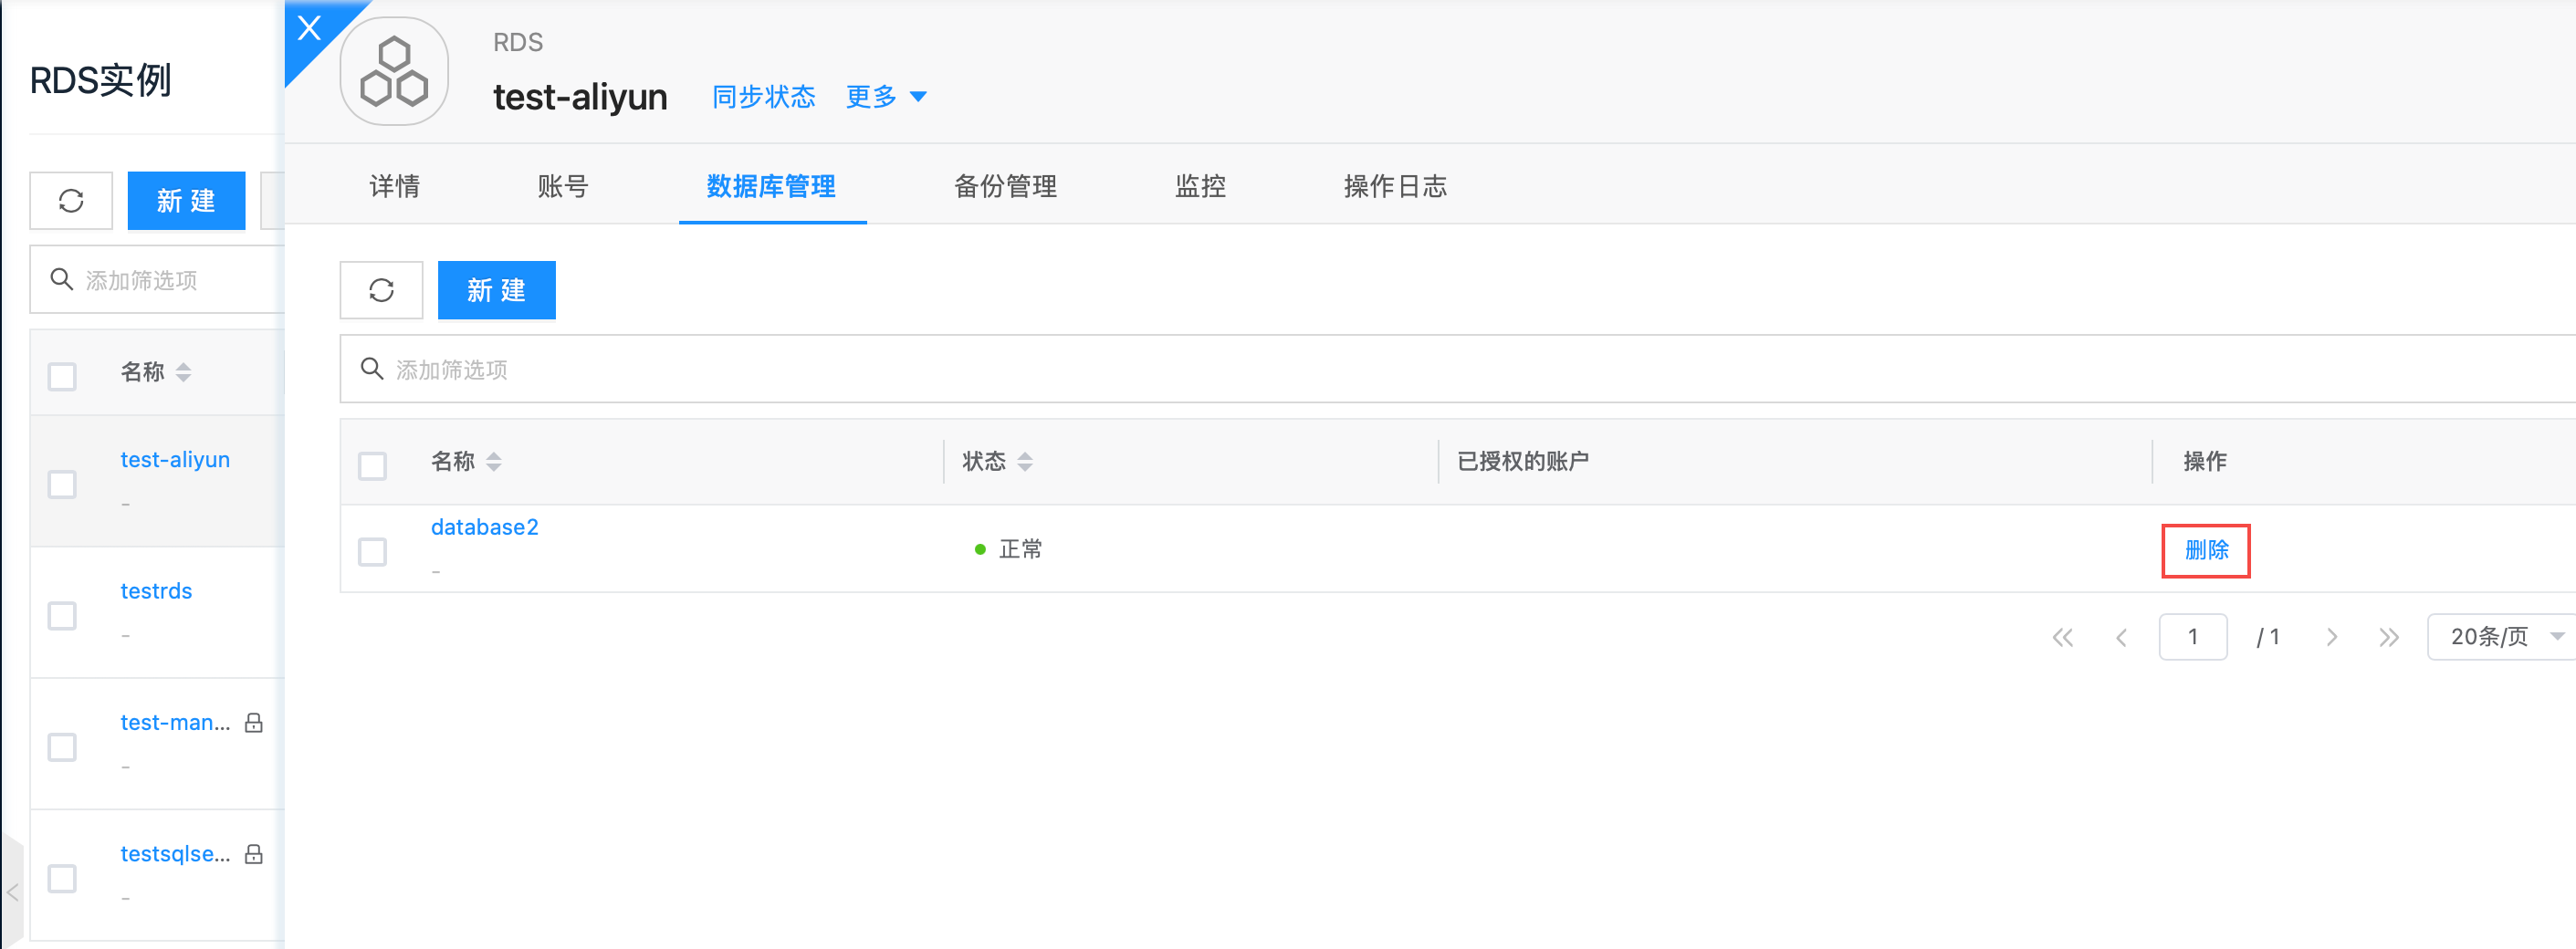Click the RDS hexagon instance icon

(x=394, y=71)
